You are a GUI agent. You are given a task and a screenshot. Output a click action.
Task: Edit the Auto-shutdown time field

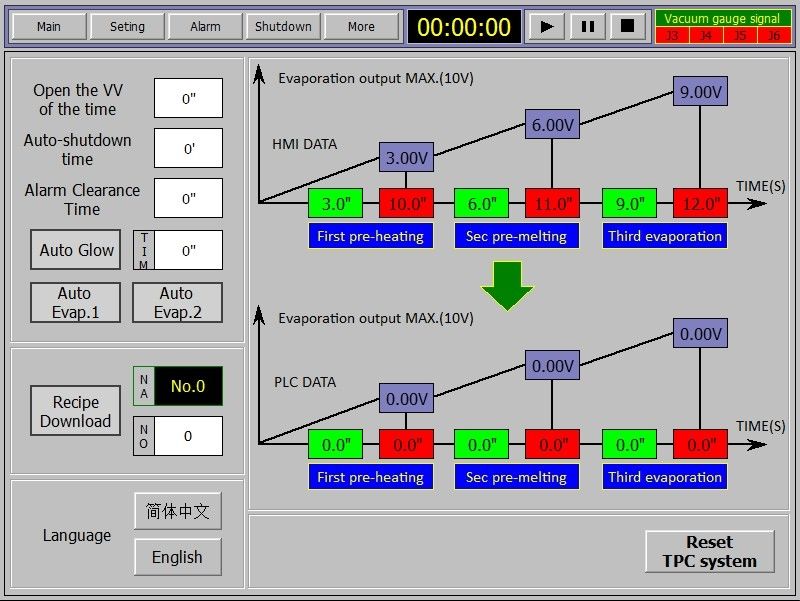point(188,149)
